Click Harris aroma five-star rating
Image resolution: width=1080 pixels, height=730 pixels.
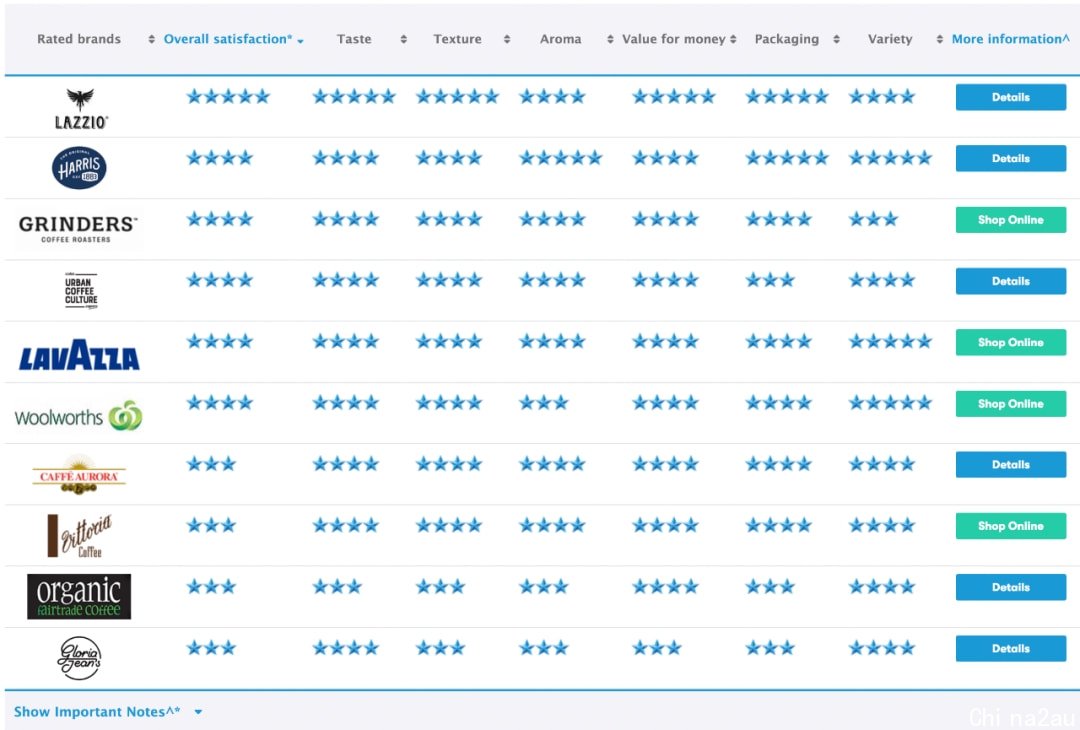tap(561, 158)
